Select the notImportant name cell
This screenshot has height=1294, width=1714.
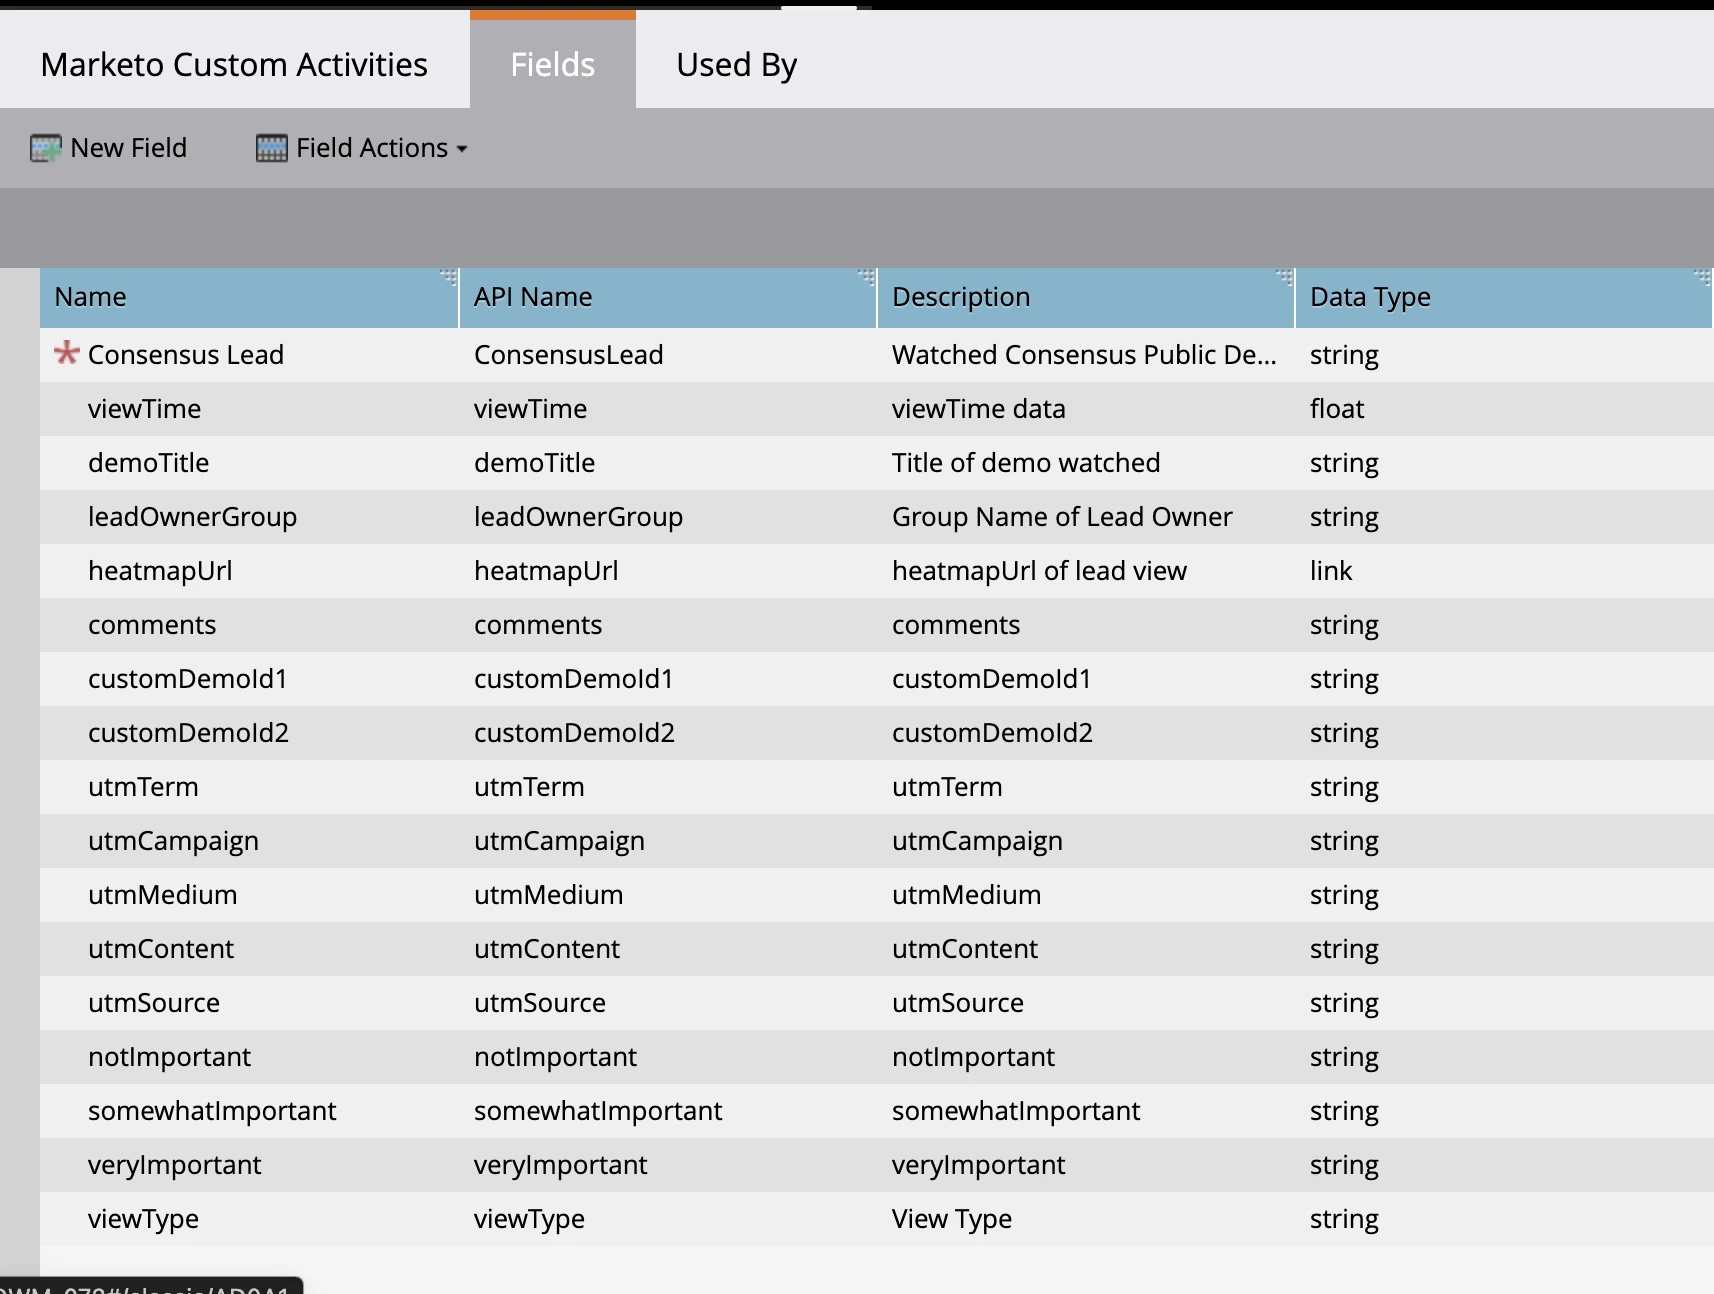(x=169, y=1057)
